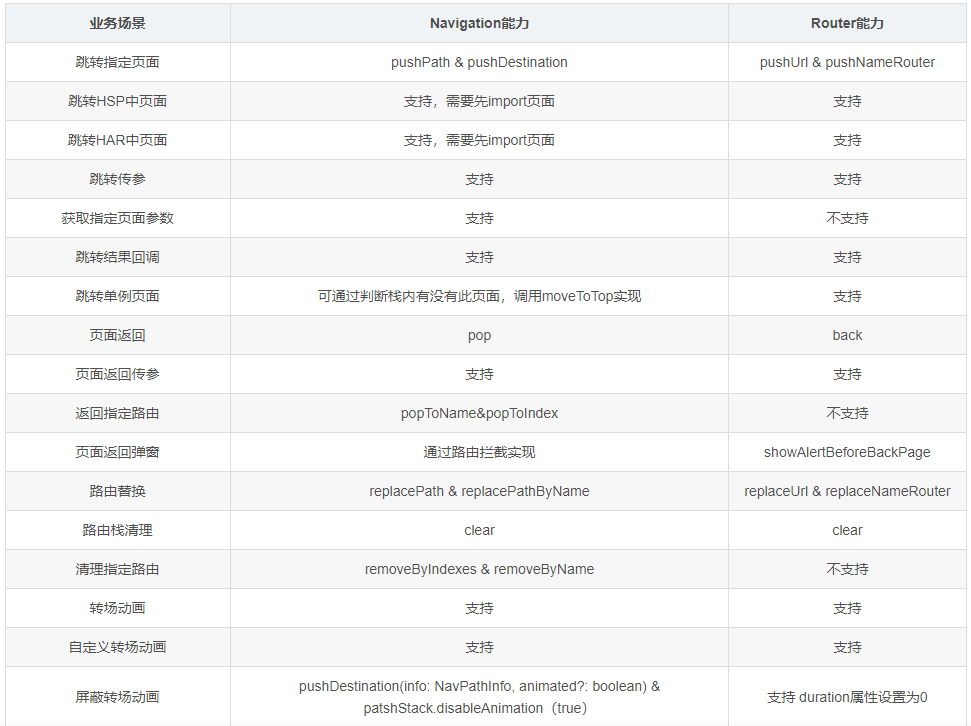Click the Router 支持 cell for 跳转单例页面

[x=847, y=296]
